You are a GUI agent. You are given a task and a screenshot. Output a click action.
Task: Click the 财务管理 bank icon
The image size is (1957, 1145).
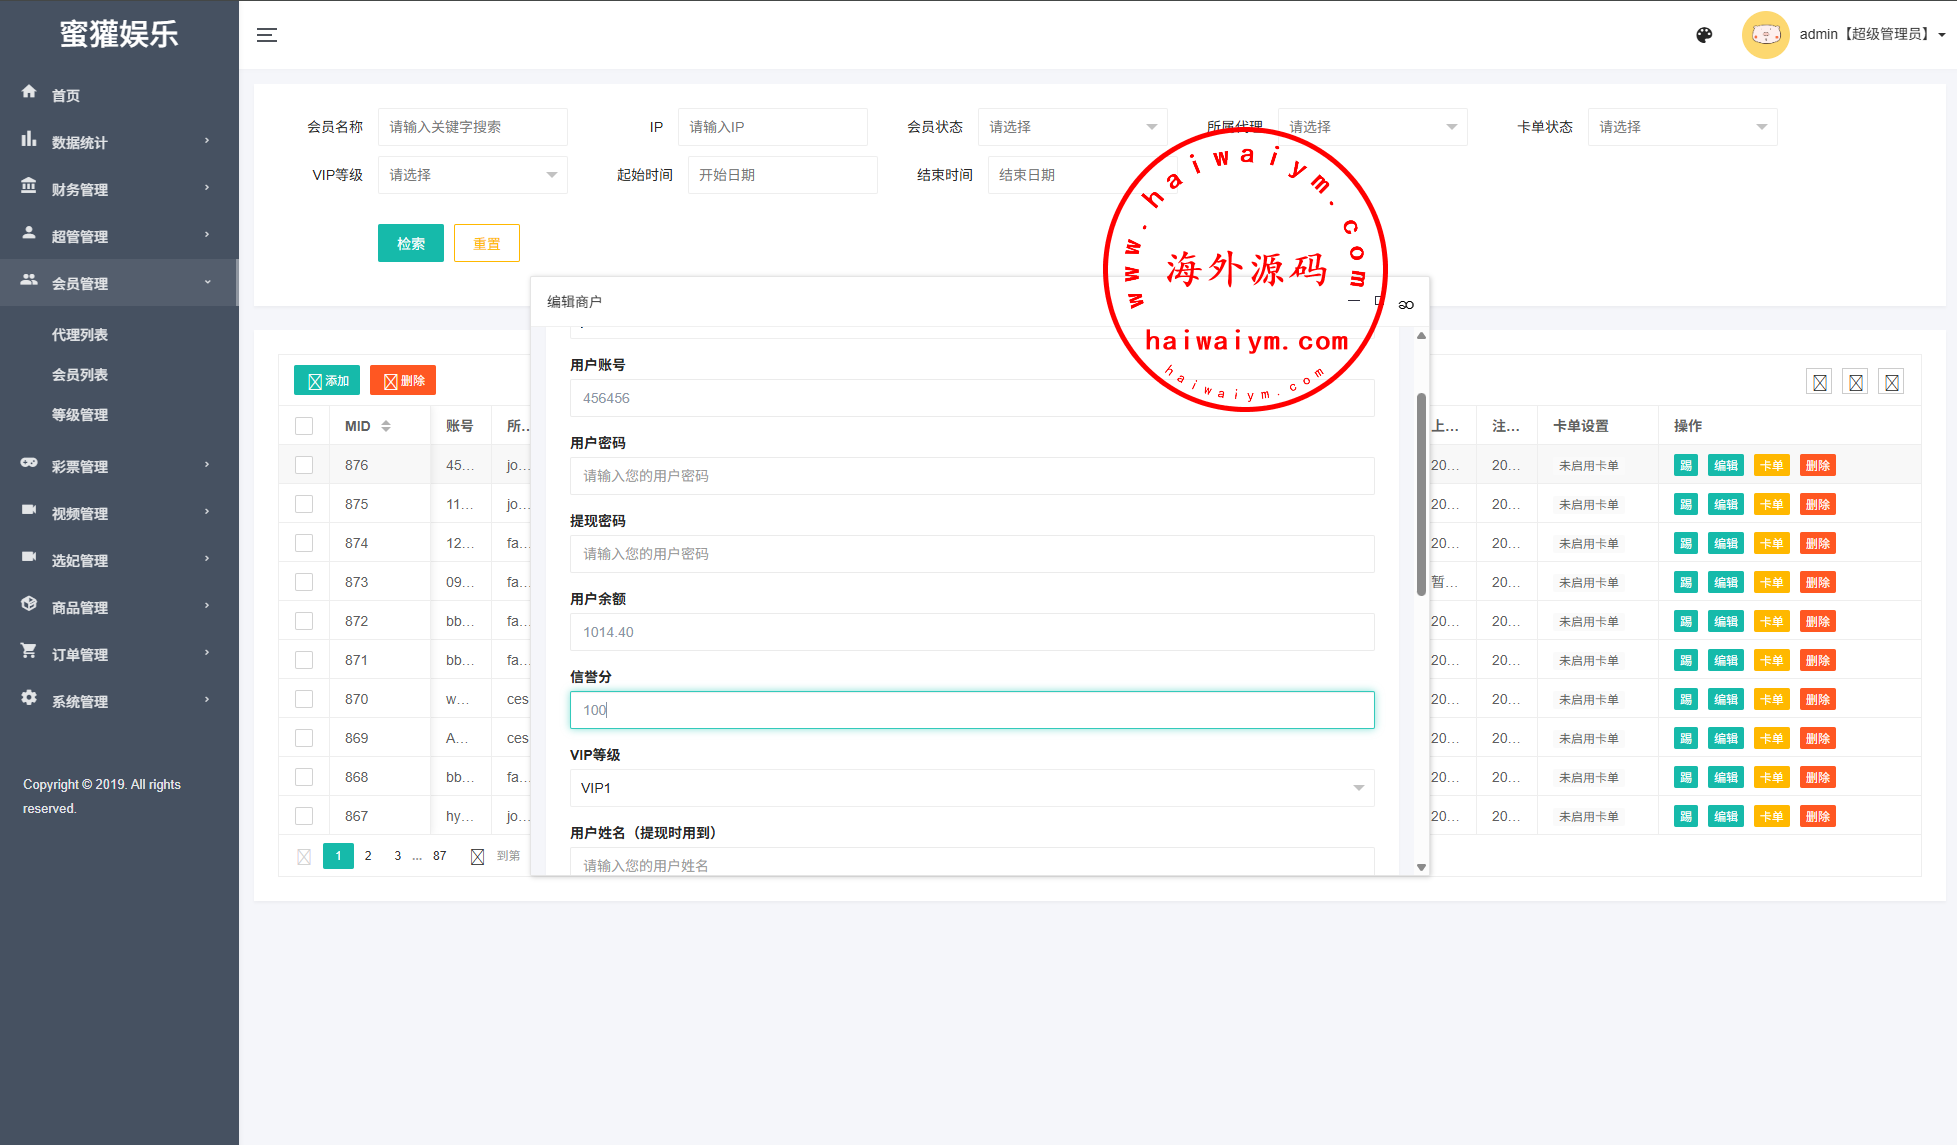click(x=29, y=187)
